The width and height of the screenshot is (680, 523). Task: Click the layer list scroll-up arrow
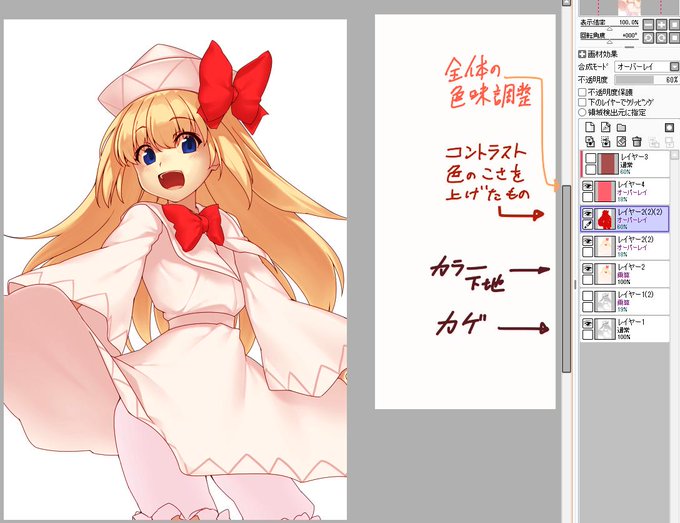tap(674, 154)
